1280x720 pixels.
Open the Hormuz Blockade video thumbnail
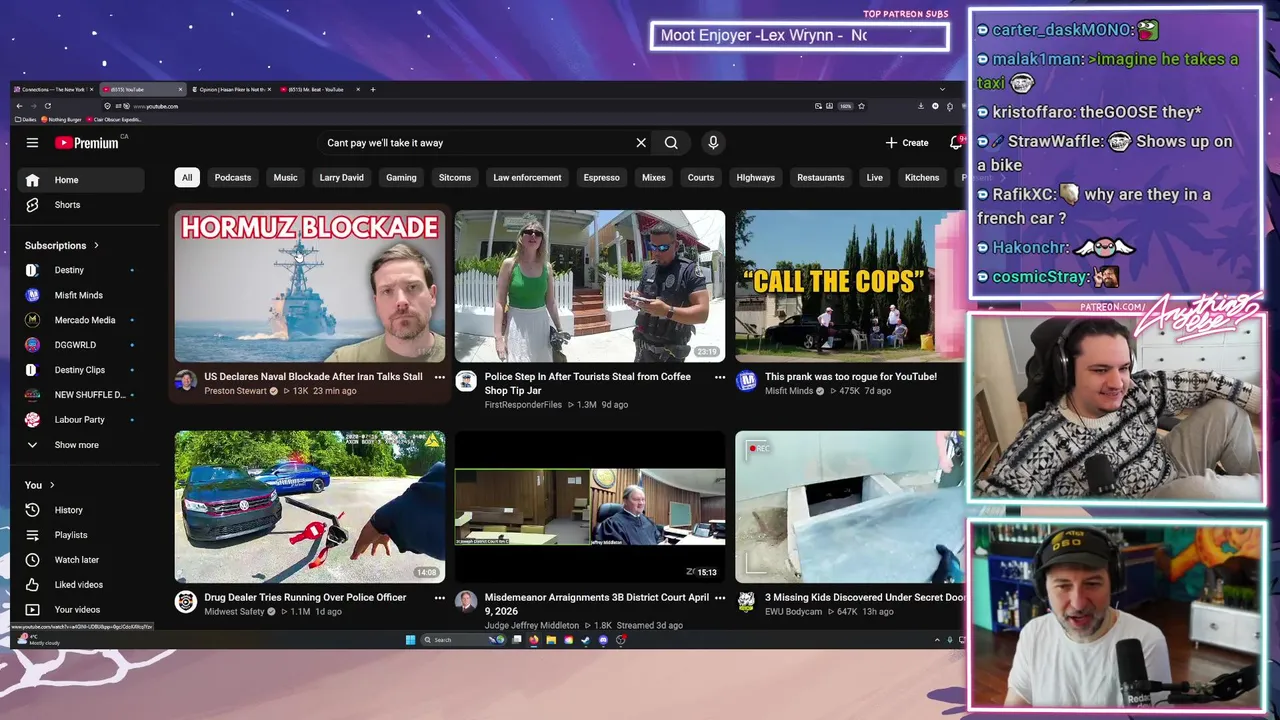tap(310, 286)
